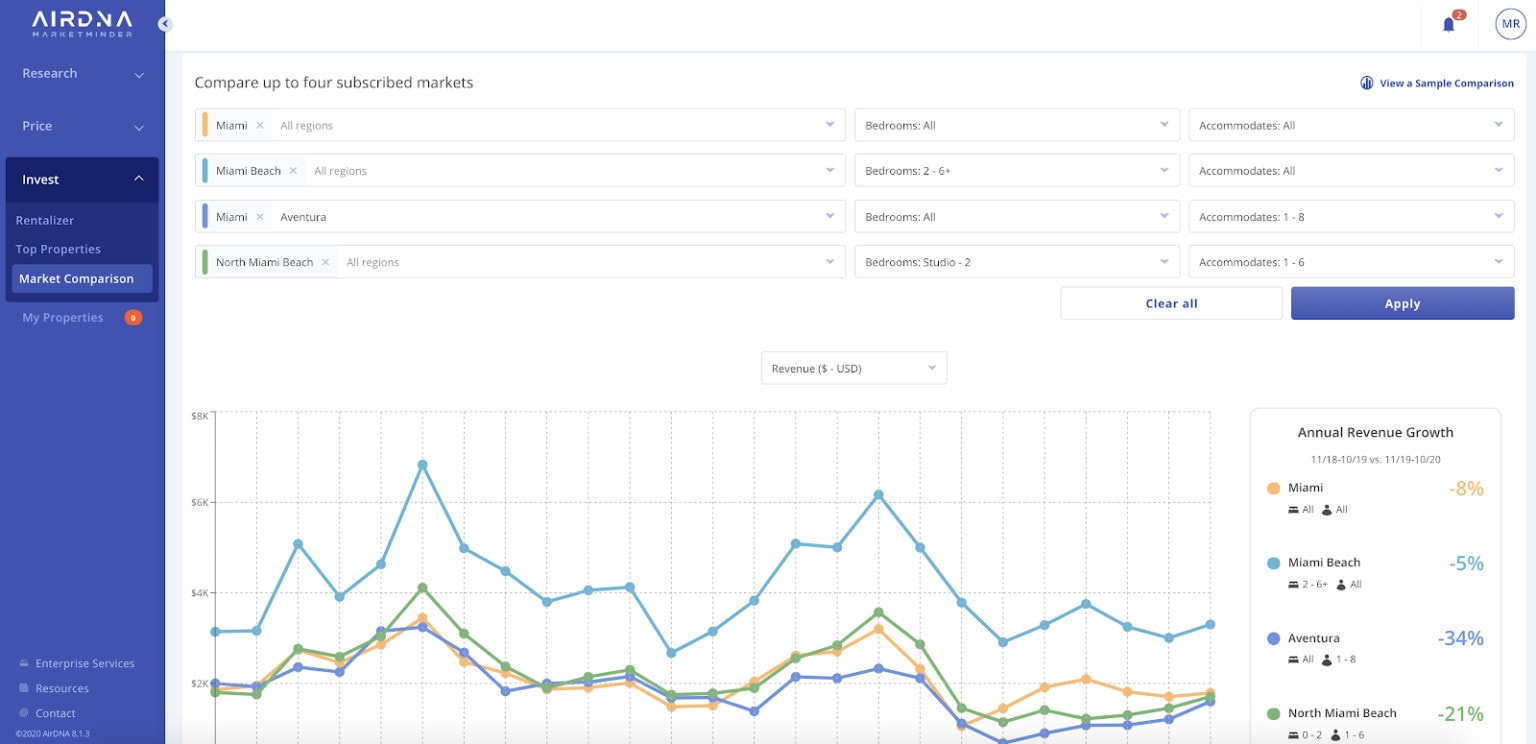Click the My Properties count badge
The image size is (1536, 744).
(133, 318)
